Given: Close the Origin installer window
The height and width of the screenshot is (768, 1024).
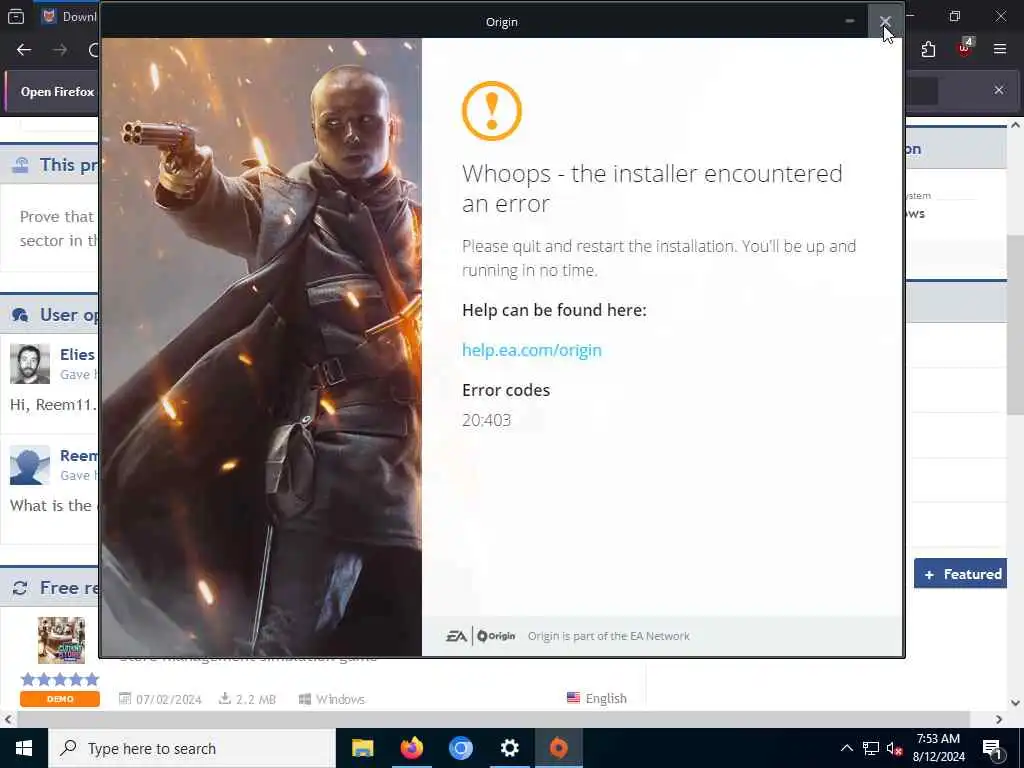Looking at the screenshot, I should tap(885, 22).
